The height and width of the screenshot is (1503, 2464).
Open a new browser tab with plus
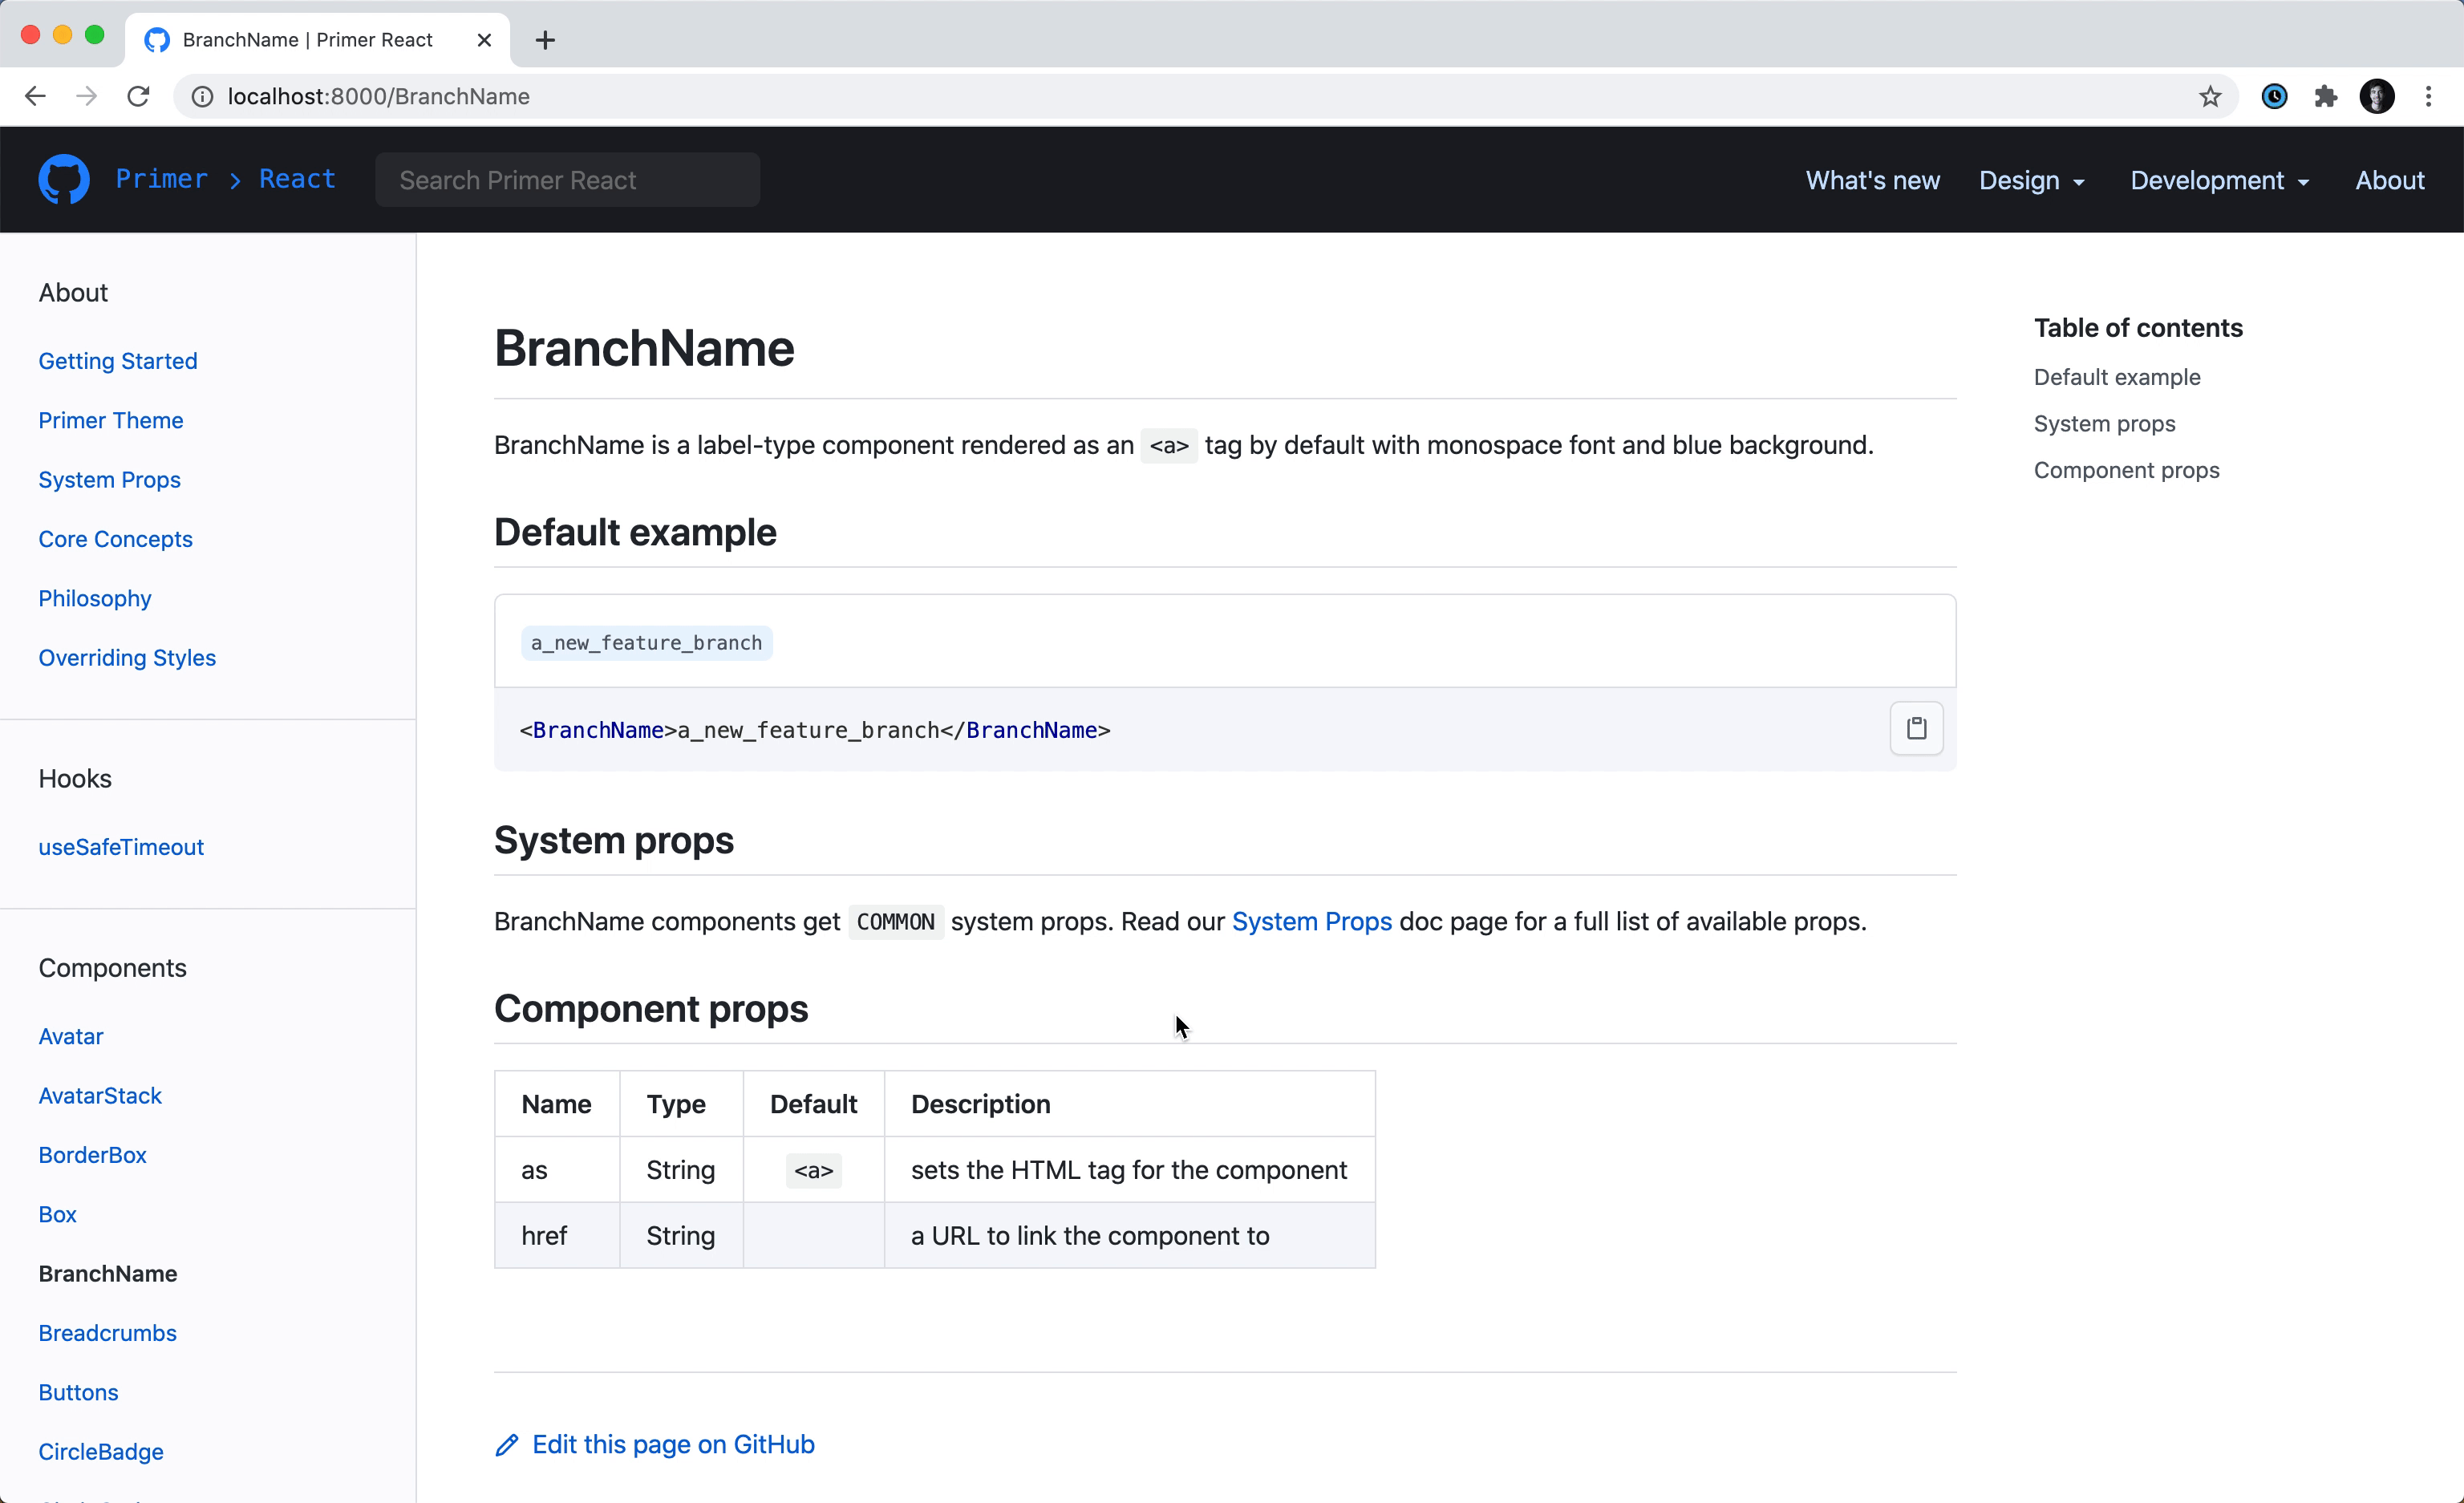(x=545, y=40)
